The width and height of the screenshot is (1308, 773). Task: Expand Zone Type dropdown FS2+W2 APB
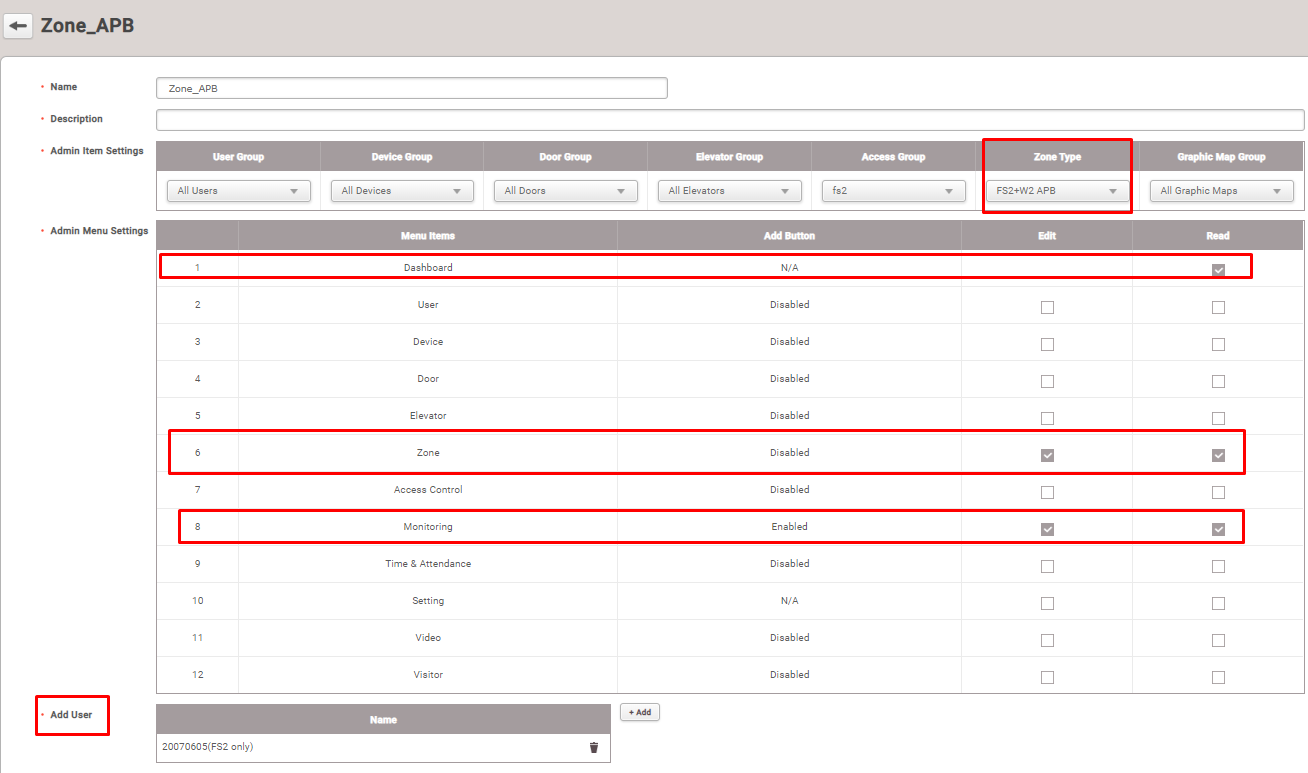[1057, 191]
